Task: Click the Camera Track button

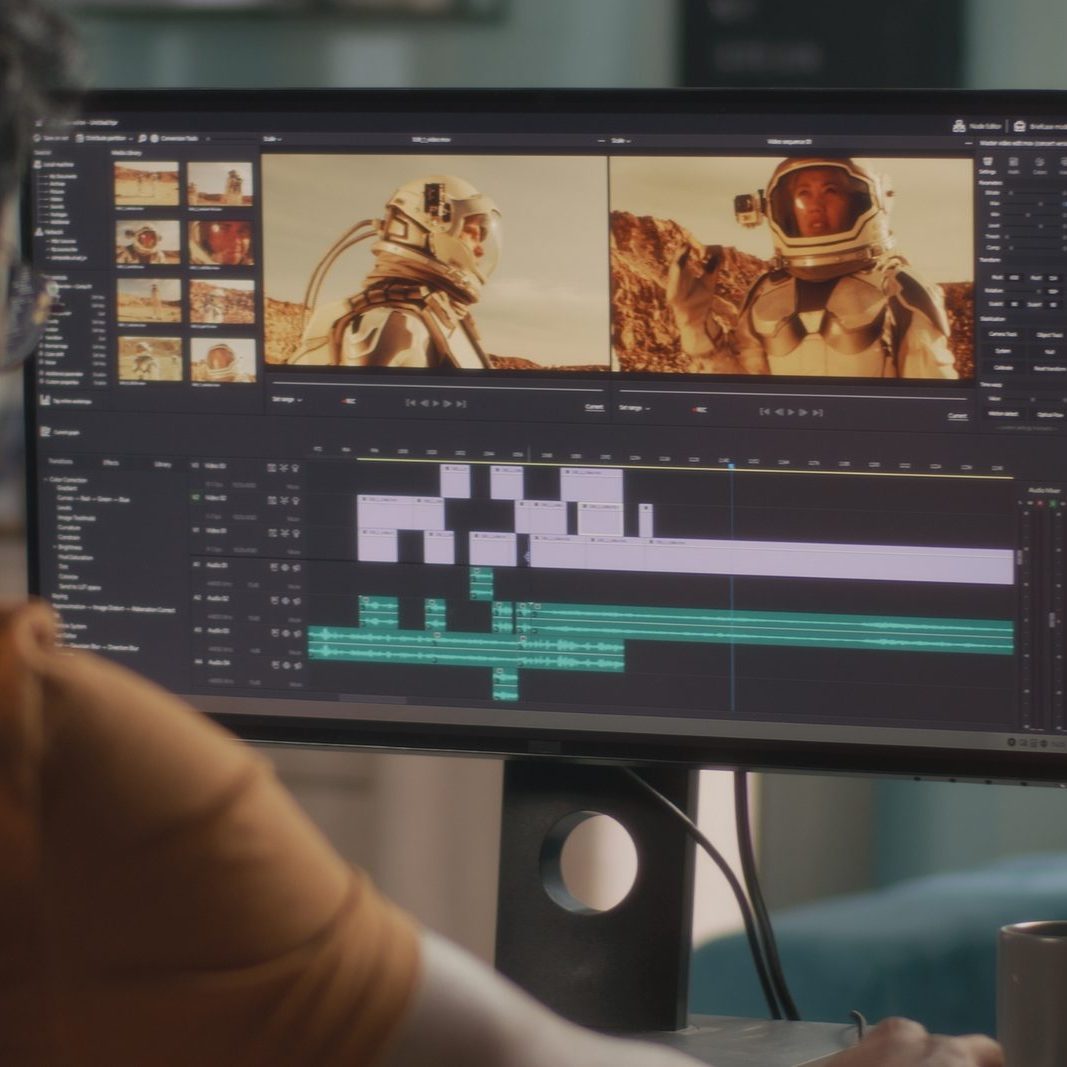Action: pos(1002,334)
